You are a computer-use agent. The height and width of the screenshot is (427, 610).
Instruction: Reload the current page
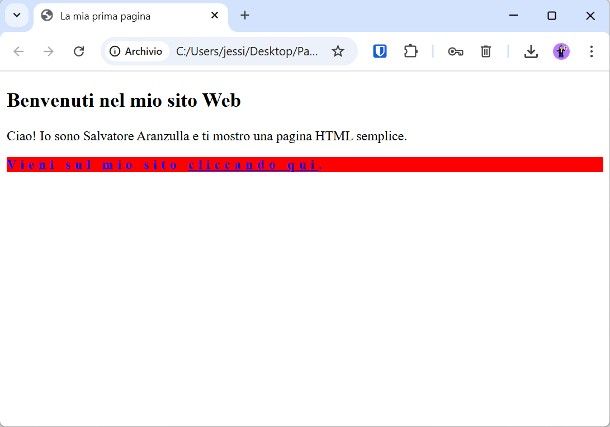click(x=79, y=51)
